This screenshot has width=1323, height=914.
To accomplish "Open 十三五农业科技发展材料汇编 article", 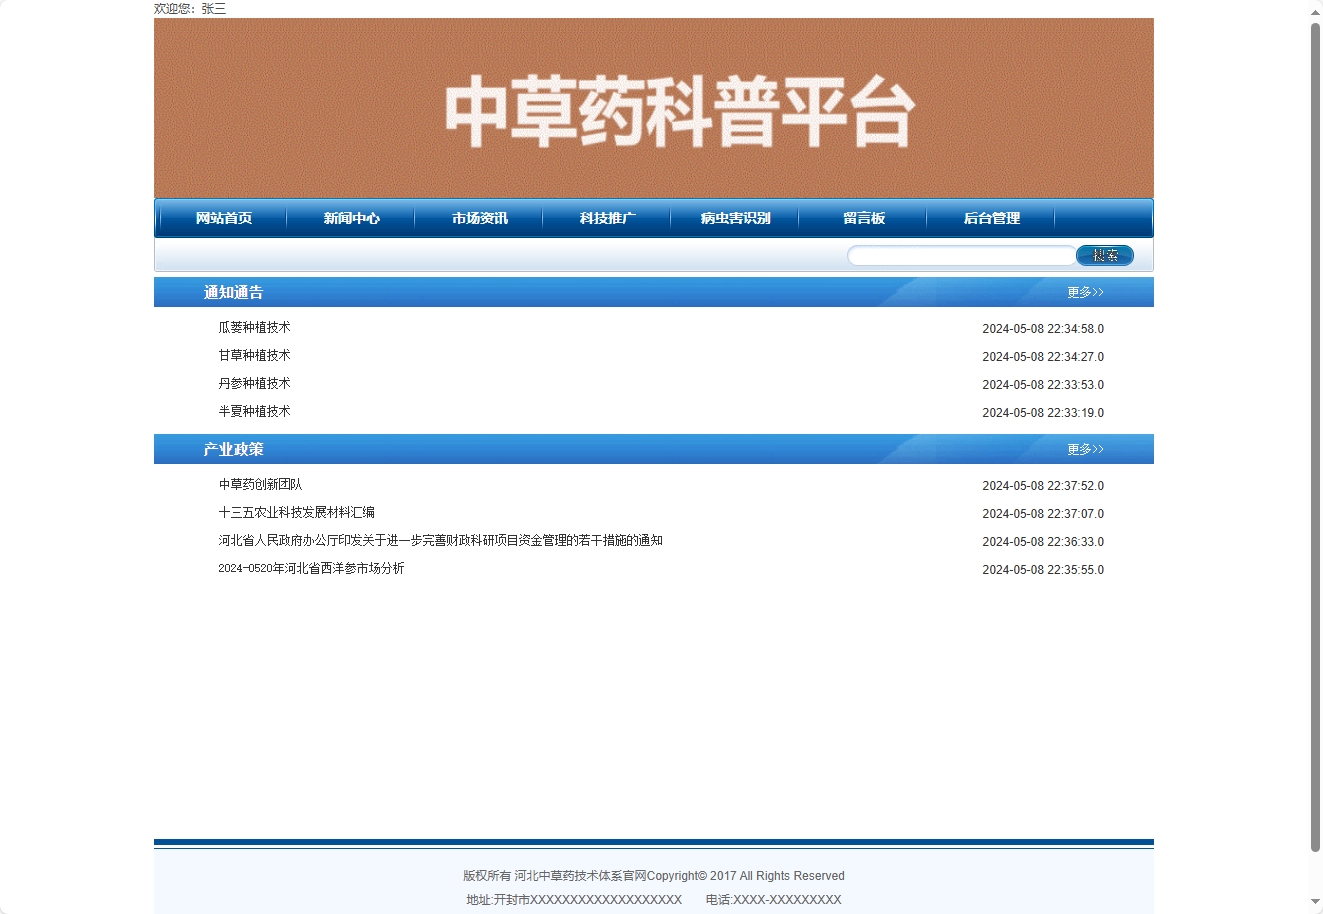I will tap(296, 512).
